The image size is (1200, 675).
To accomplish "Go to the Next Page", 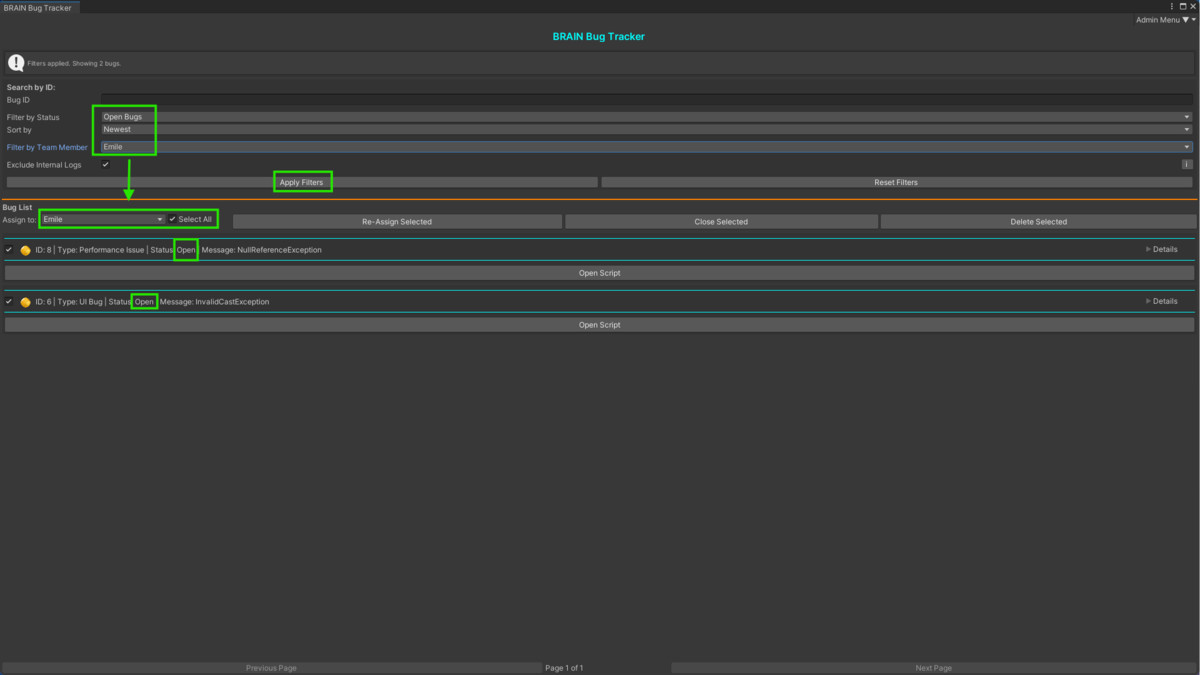I will (x=934, y=668).
